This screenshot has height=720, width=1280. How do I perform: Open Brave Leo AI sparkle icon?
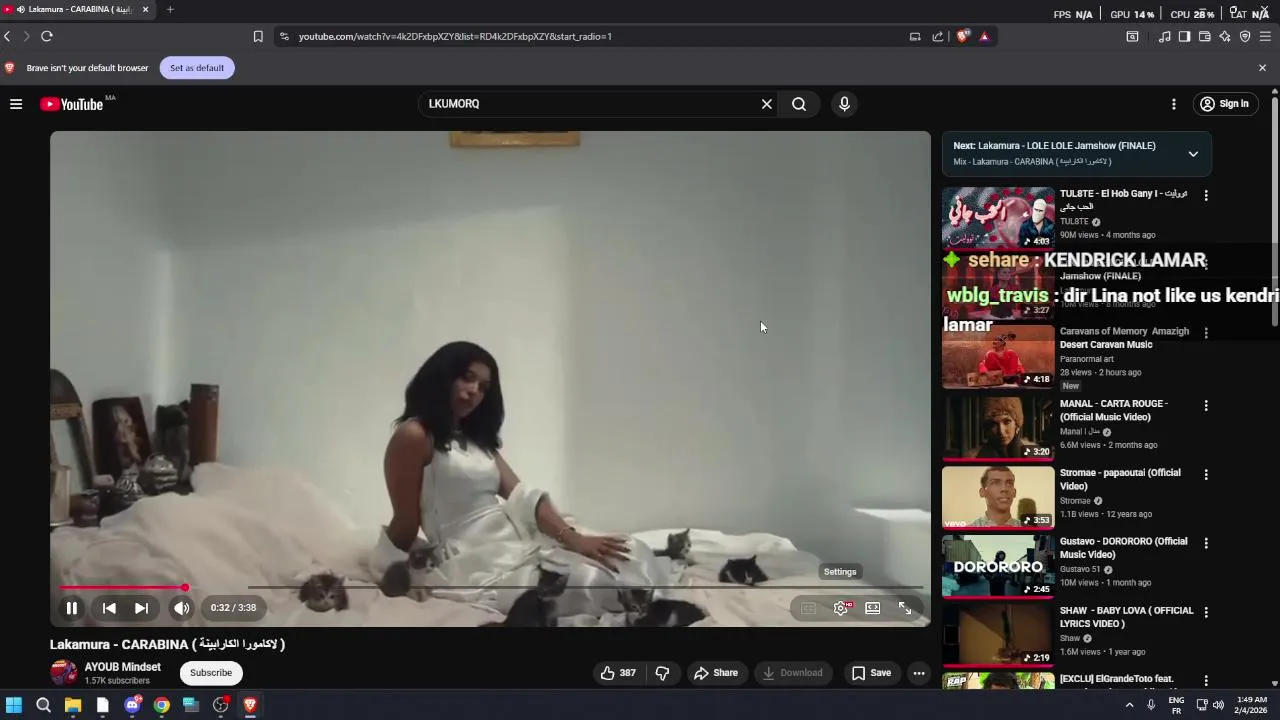(x=1225, y=36)
